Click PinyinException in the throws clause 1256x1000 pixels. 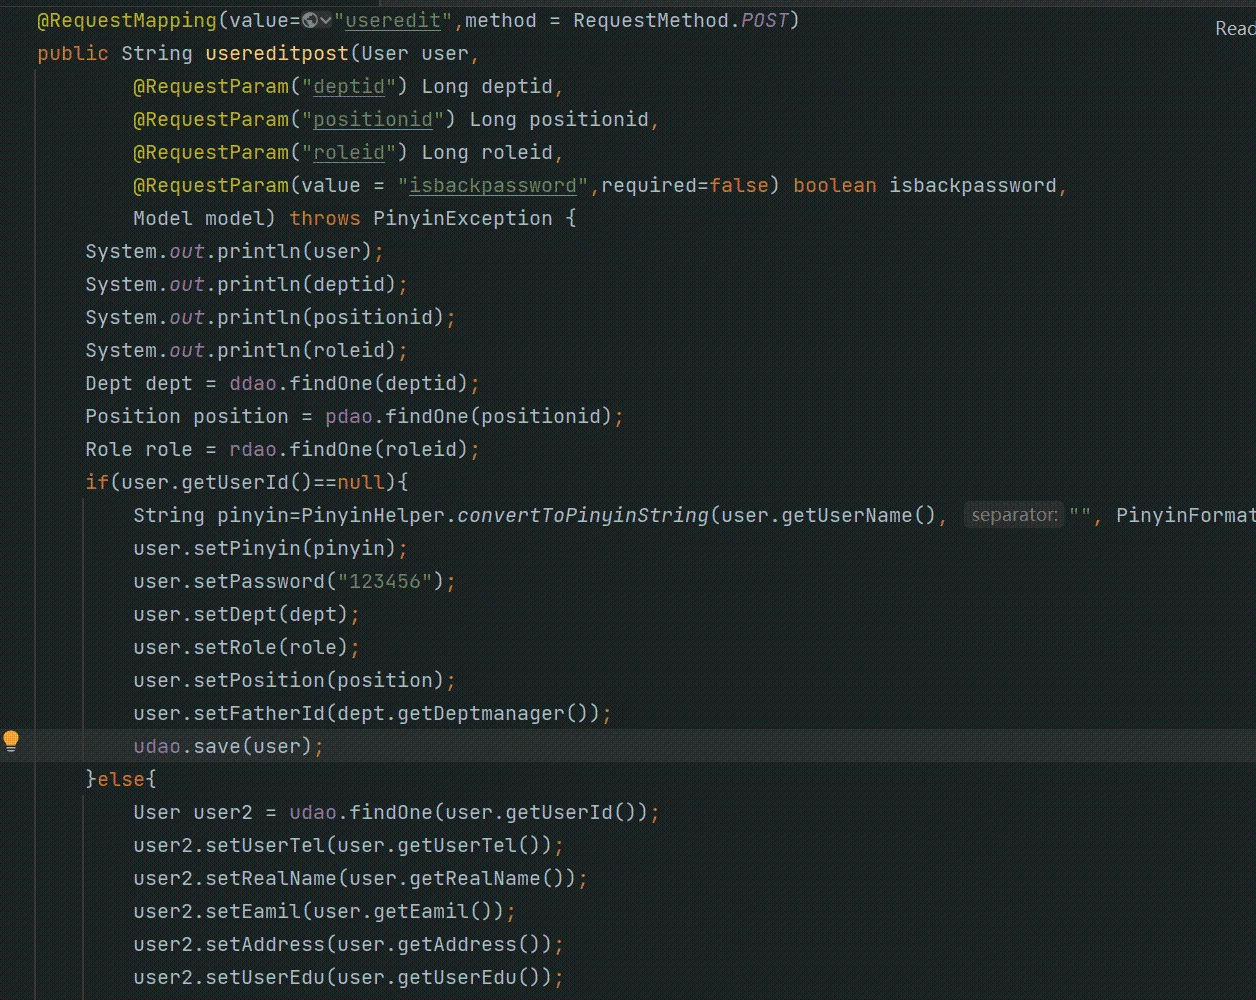462,219
